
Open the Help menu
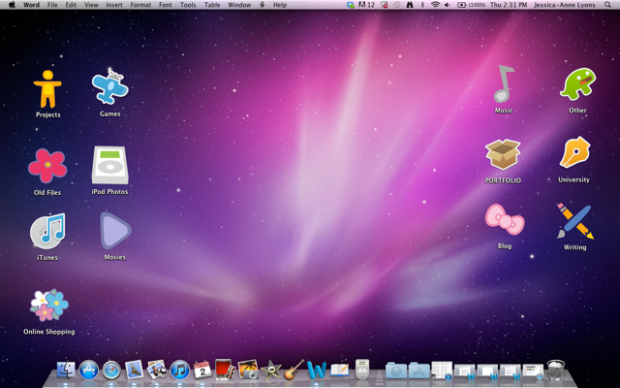pos(280,5)
